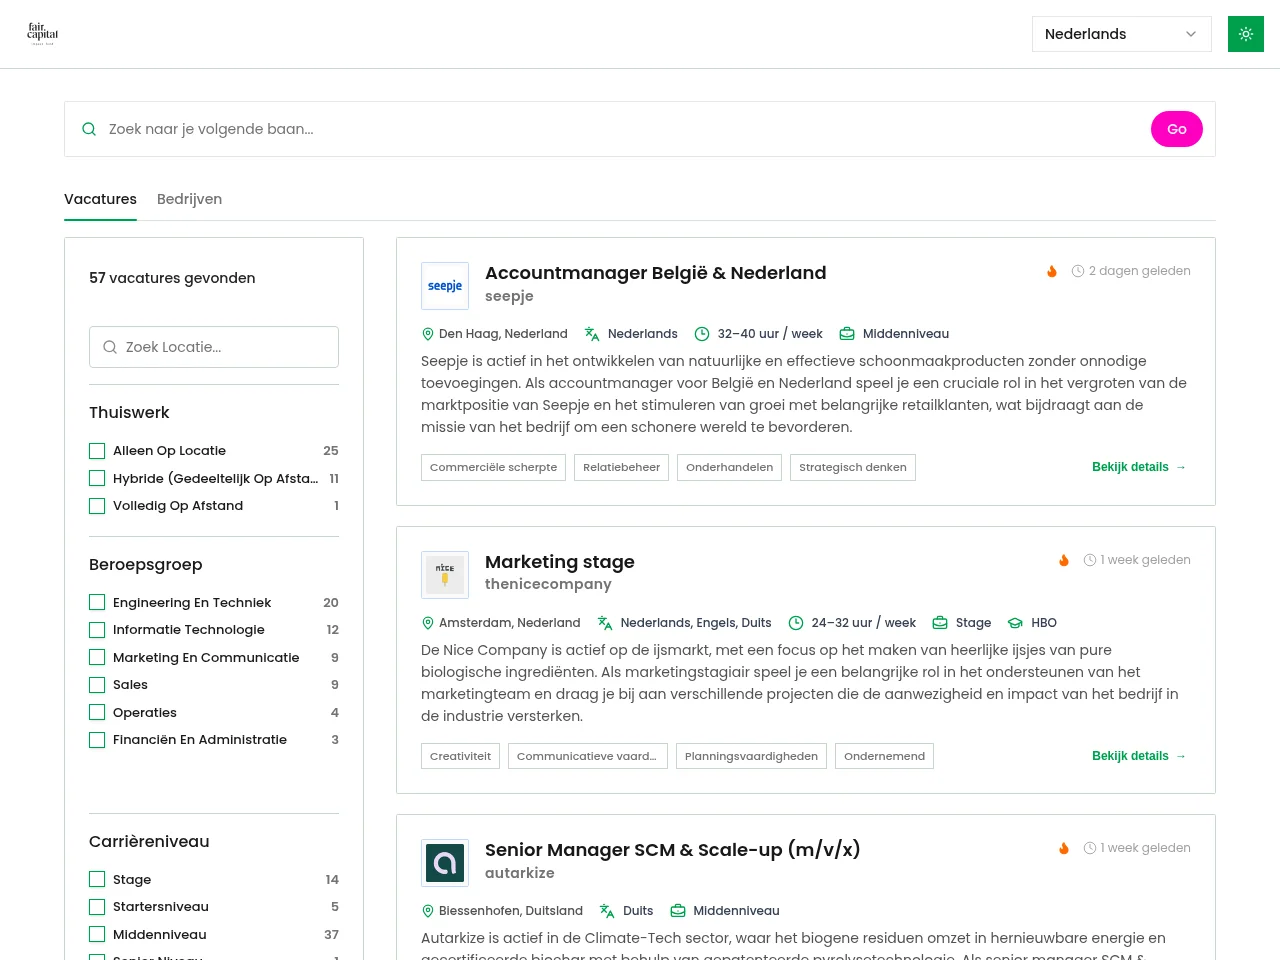Open Bekijk details for Marketing stage
This screenshot has width=1280, height=960.
pyautogui.click(x=1139, y=756)
